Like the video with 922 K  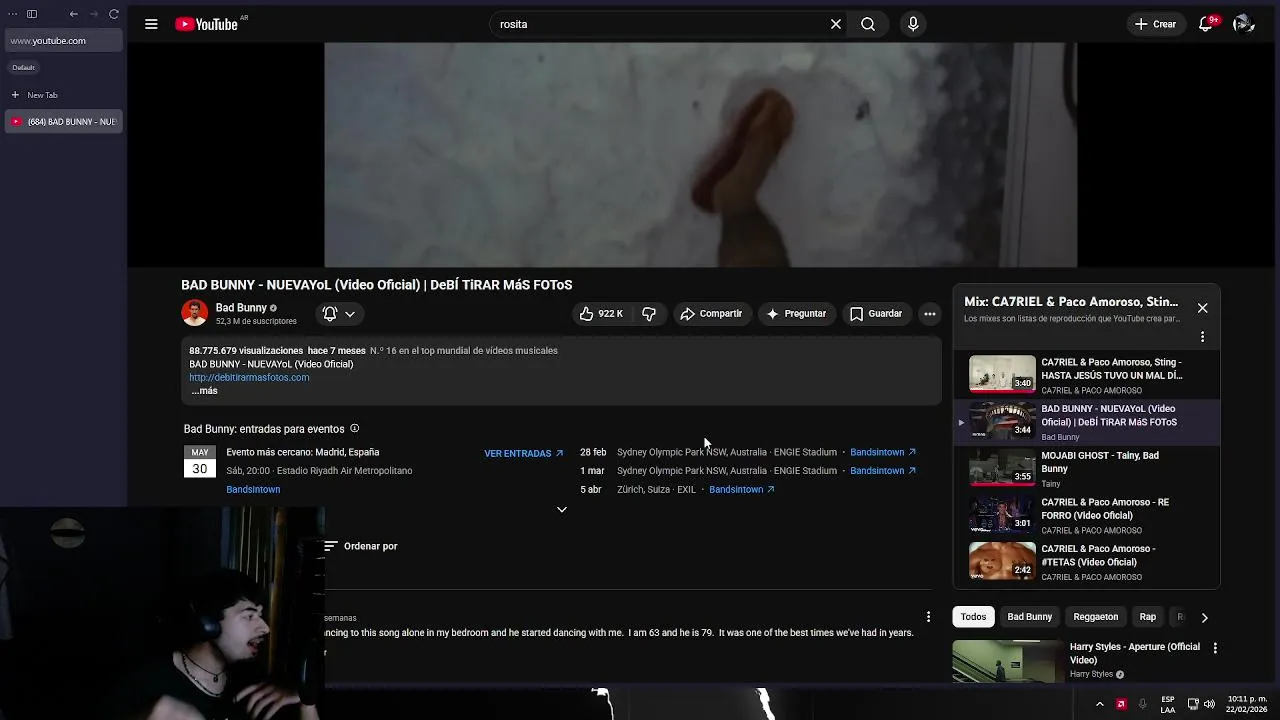coord(601,314)
